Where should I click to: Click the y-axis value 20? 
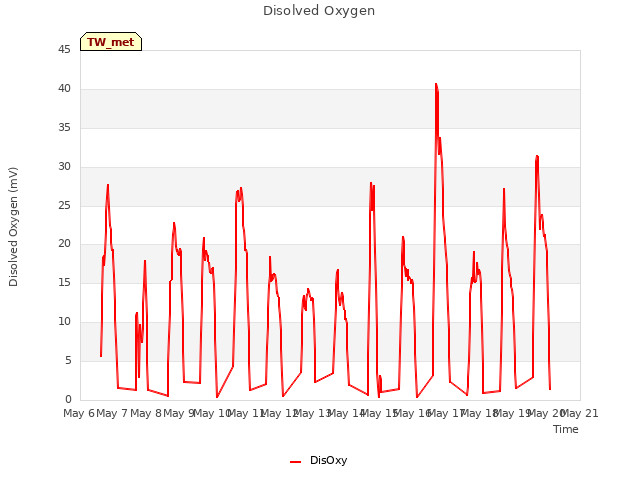point(64,244)
